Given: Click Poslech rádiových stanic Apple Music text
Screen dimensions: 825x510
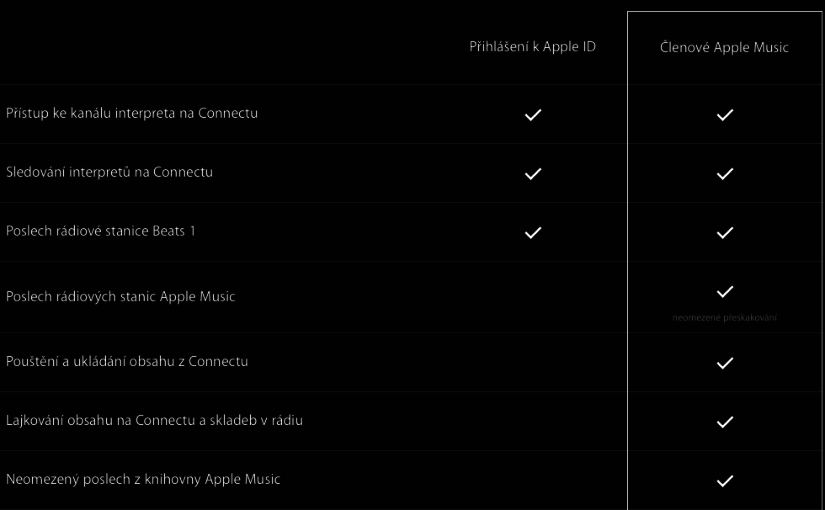Looking at the screenshot, I should pyautogui.click(x=121, y=297).
